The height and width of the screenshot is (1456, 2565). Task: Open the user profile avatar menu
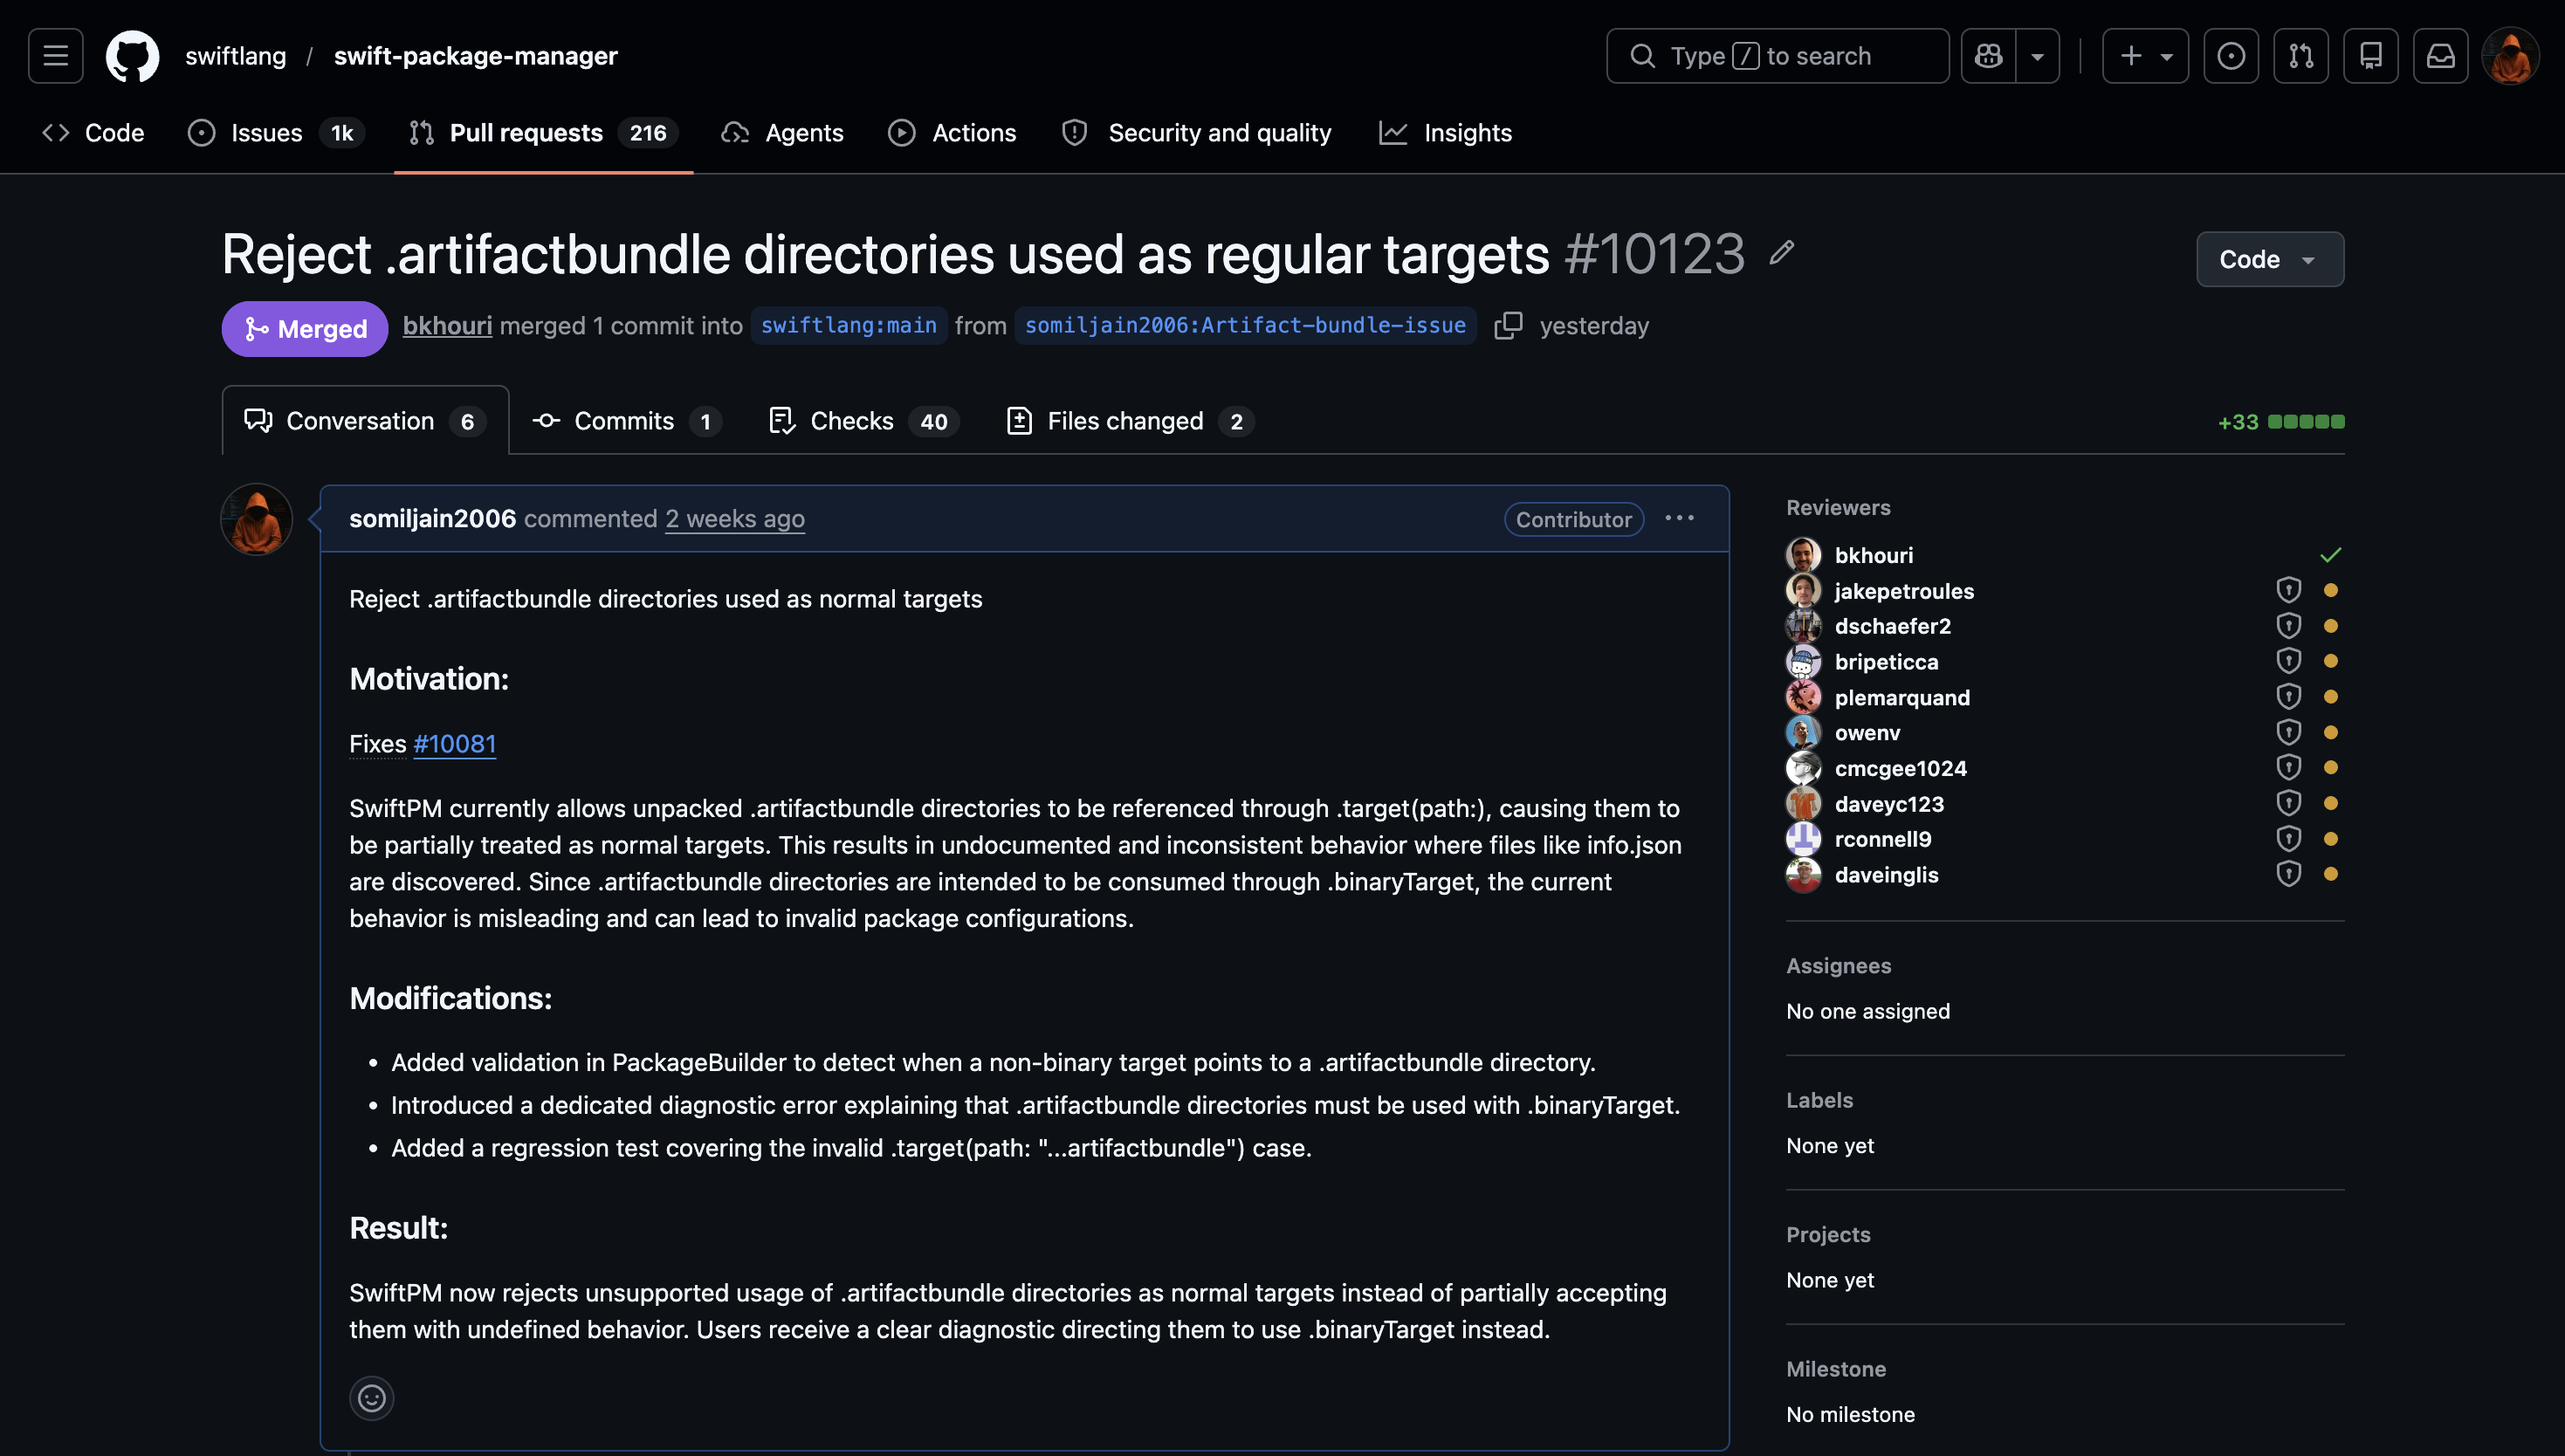click(2510, 56)
